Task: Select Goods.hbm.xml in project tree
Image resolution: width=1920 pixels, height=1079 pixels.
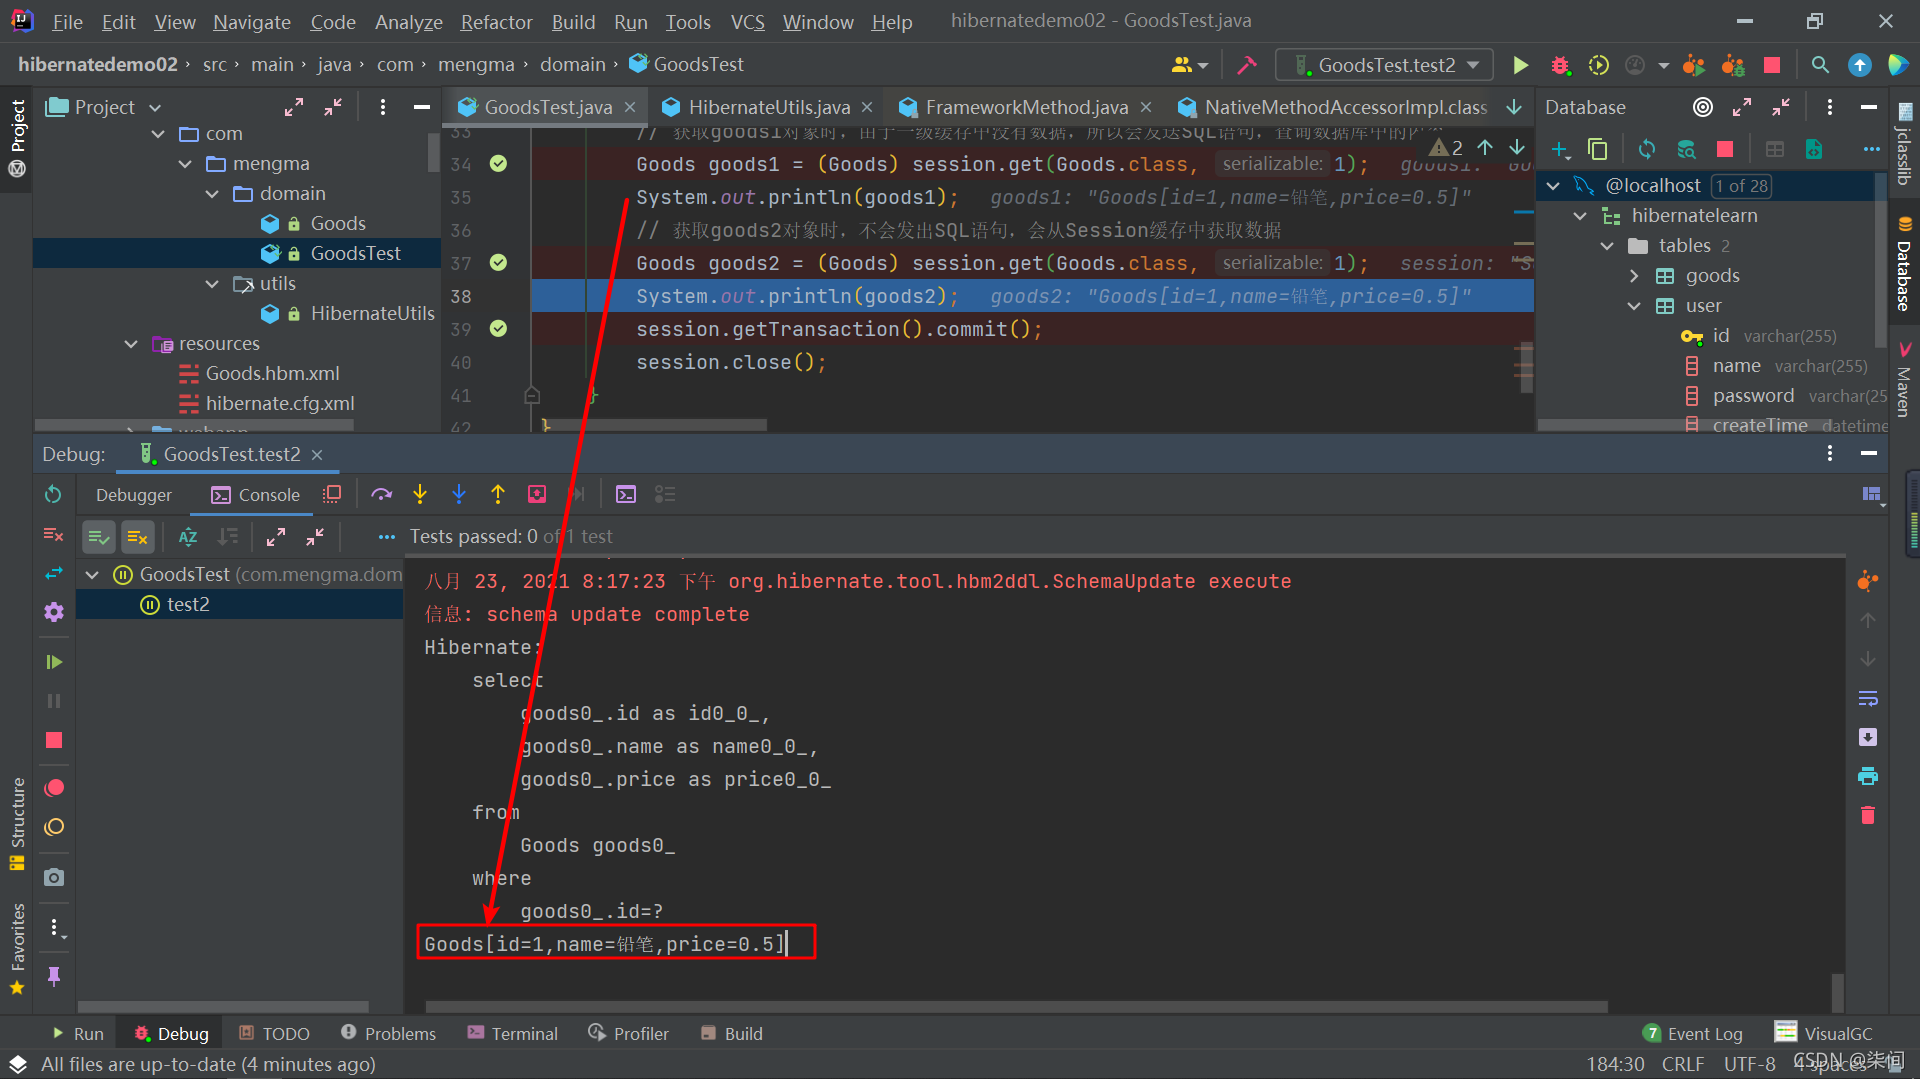Action: pos(272,374)
